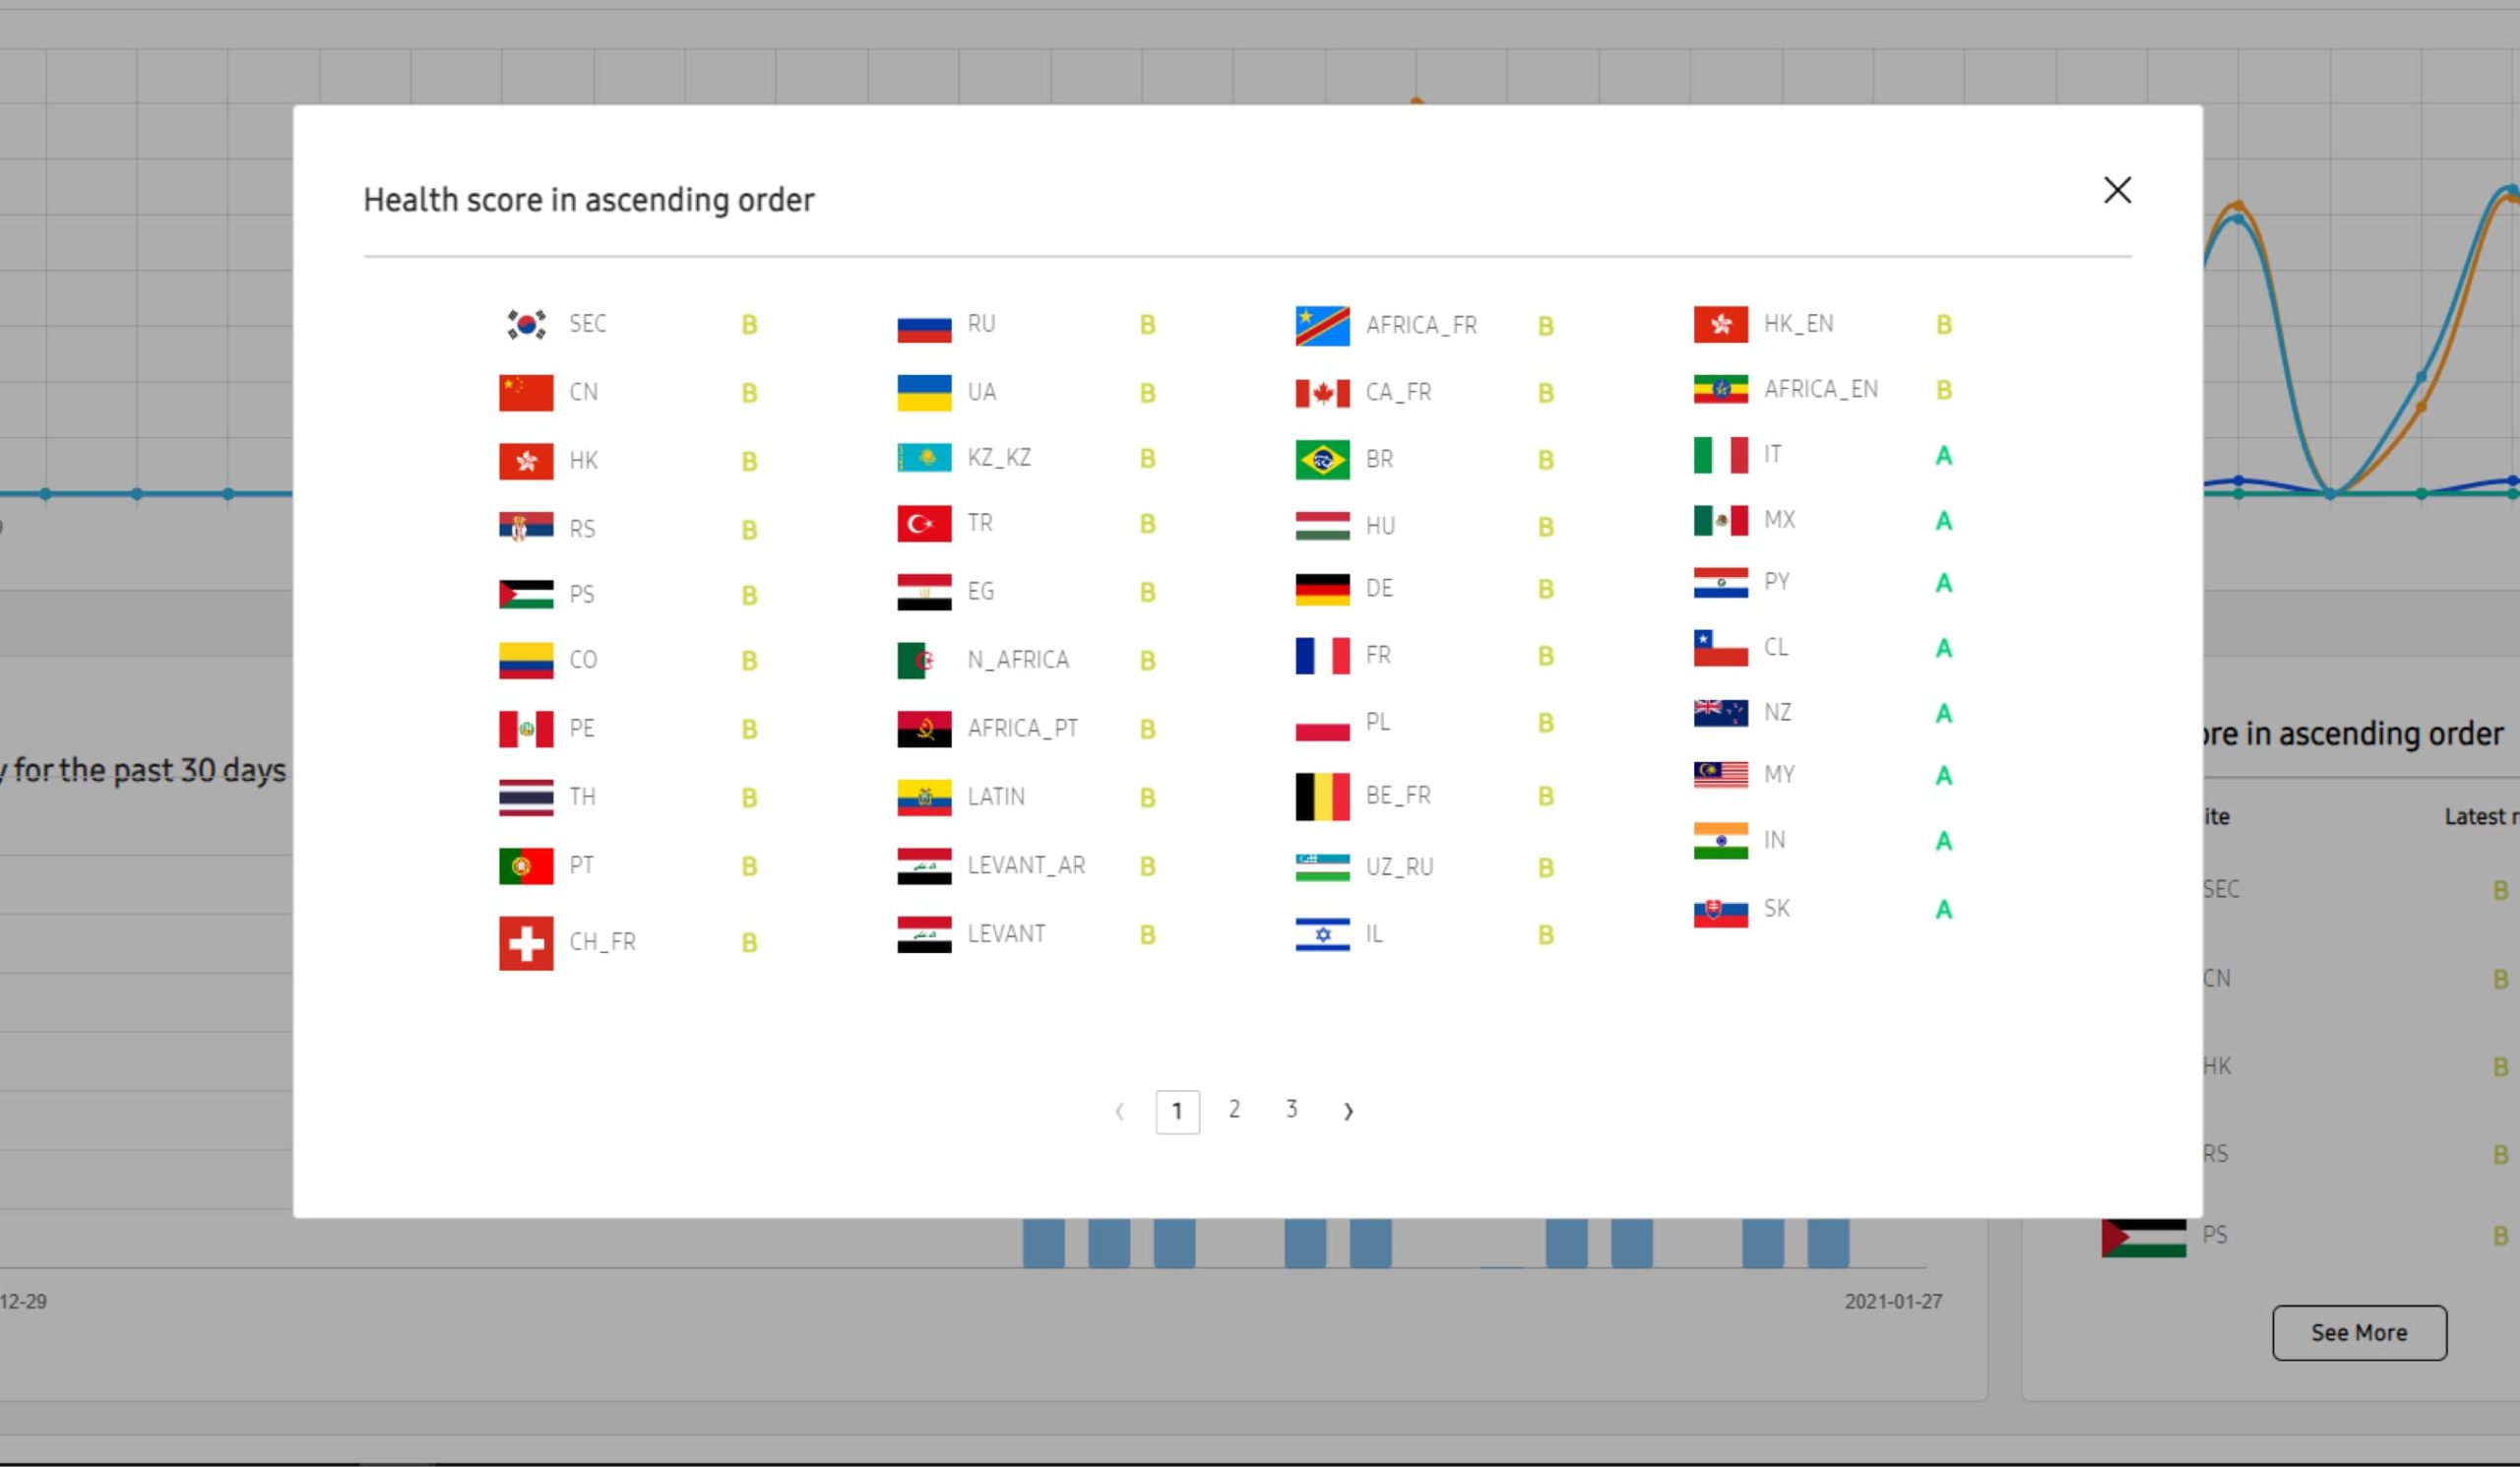Select the MX site label

pos(1779,519)
